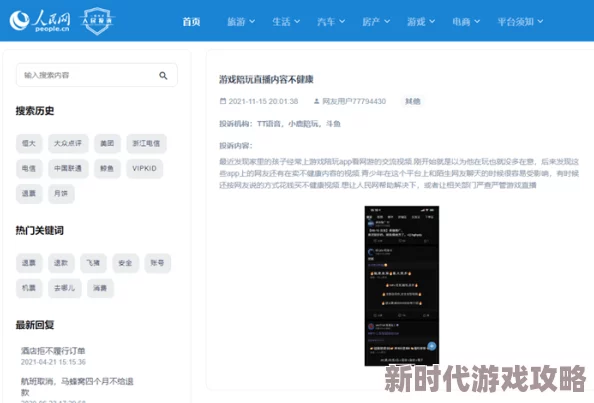Image resolution: width=594 pixels, height=403 pixels.
Task: Expand the 电商 dropdown menu
Action: (x=466, y=22)
